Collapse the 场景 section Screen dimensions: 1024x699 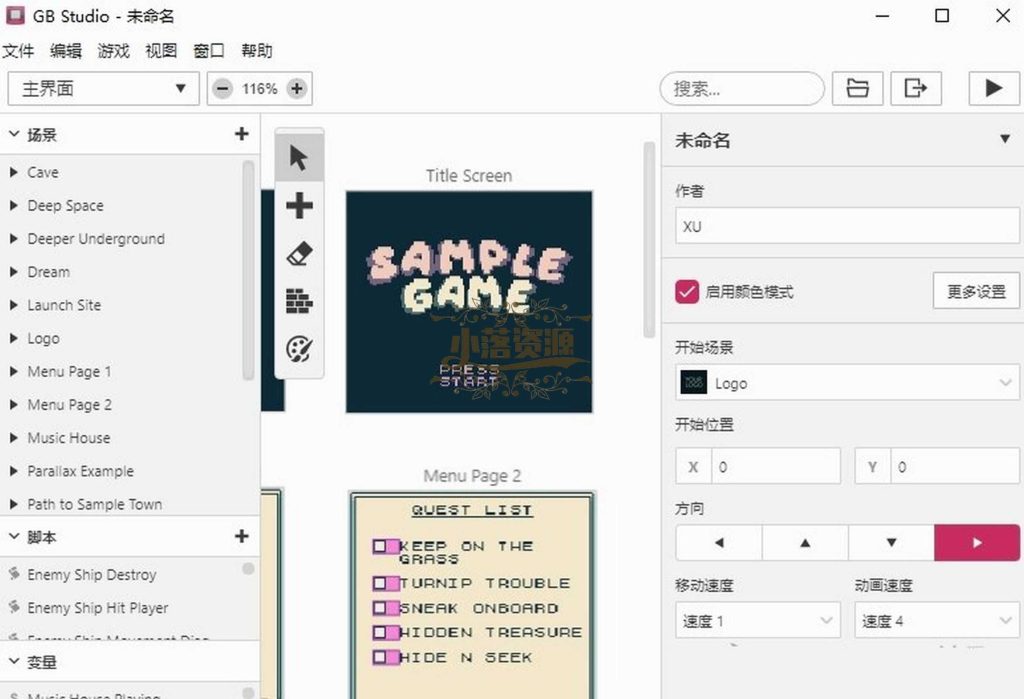click(14, 134)
